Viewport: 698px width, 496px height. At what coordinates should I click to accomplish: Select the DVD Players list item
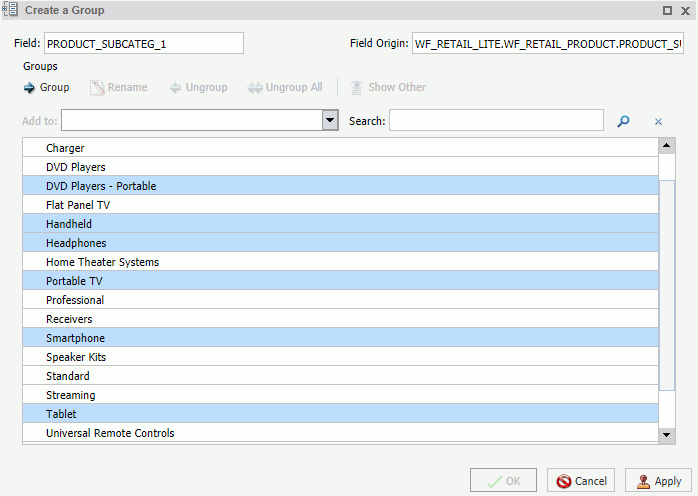click(341, 167)
